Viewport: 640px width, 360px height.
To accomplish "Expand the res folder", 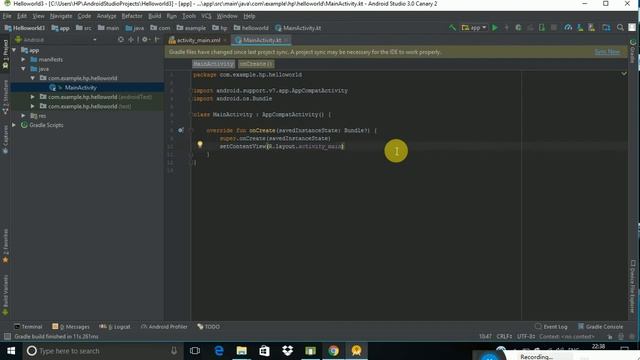I will click(x=23, y=116).
